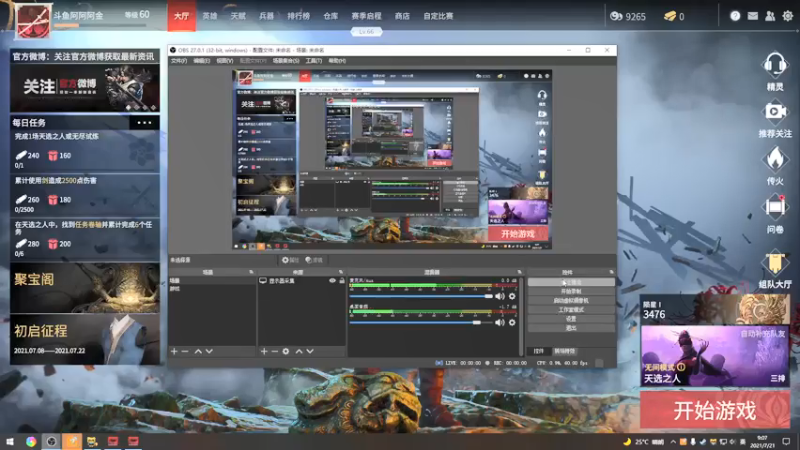Open the OBS 场景集合 menu

(286, 61)
